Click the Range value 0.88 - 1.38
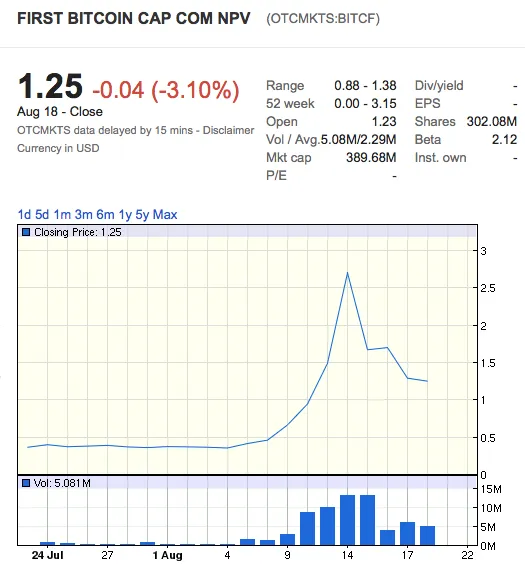525x573 pixels. [365, 86]
